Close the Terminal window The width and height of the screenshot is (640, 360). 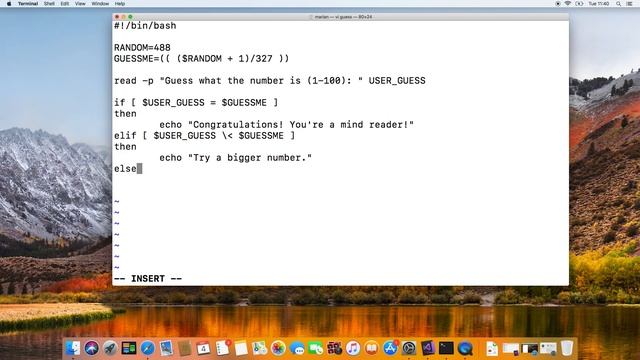[117, 17]
